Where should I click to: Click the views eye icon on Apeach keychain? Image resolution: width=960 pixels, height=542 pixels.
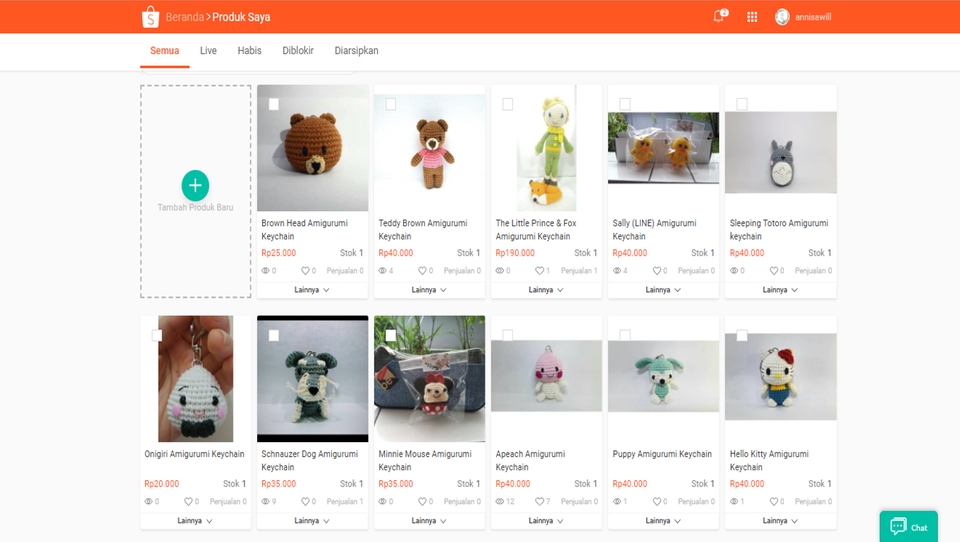point(500,502)
